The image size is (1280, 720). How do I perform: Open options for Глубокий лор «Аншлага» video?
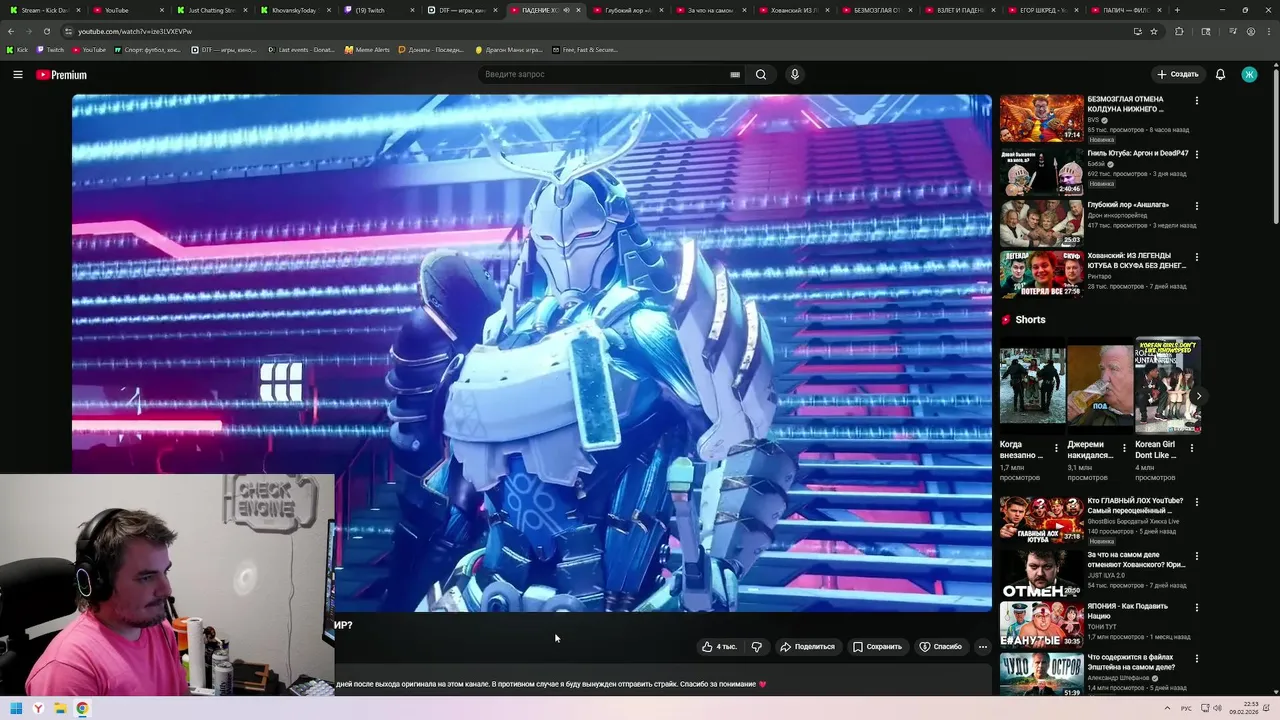click(1196, 206)
